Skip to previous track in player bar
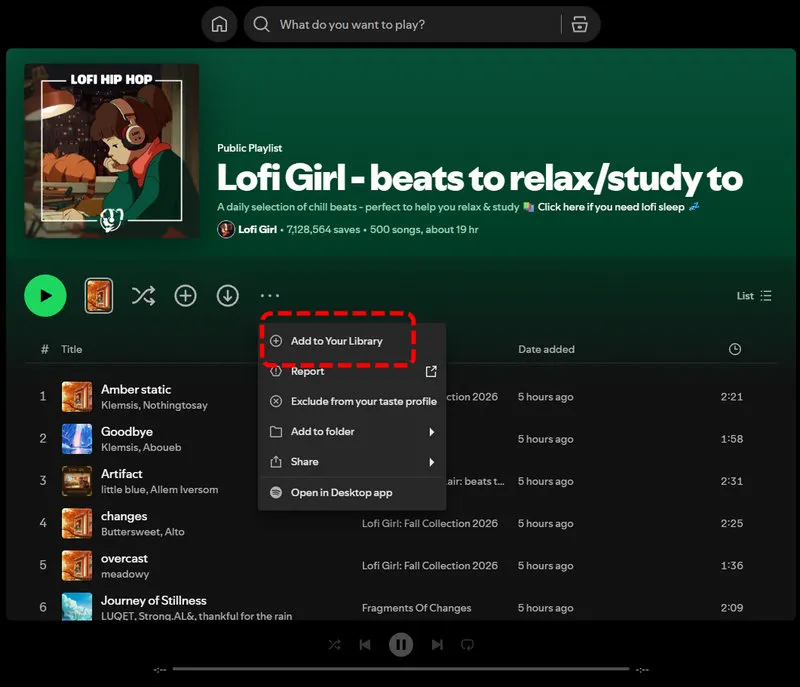This screenshot has height=687, width=800. [x=365, y=645]
